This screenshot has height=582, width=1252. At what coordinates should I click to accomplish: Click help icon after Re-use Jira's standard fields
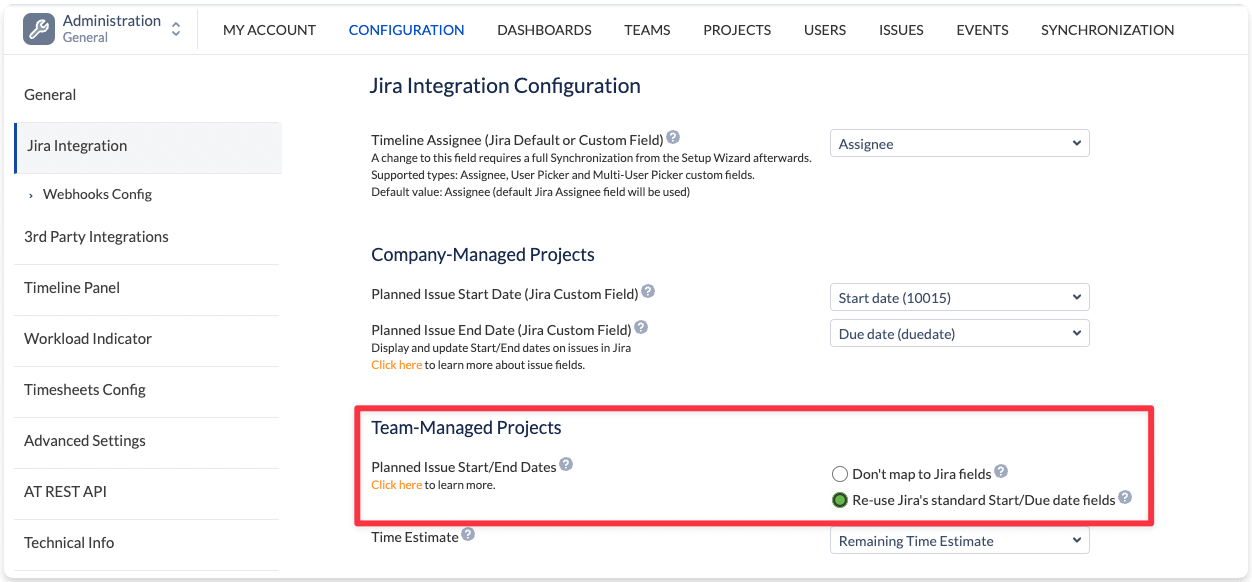[x=1125, y=497]
